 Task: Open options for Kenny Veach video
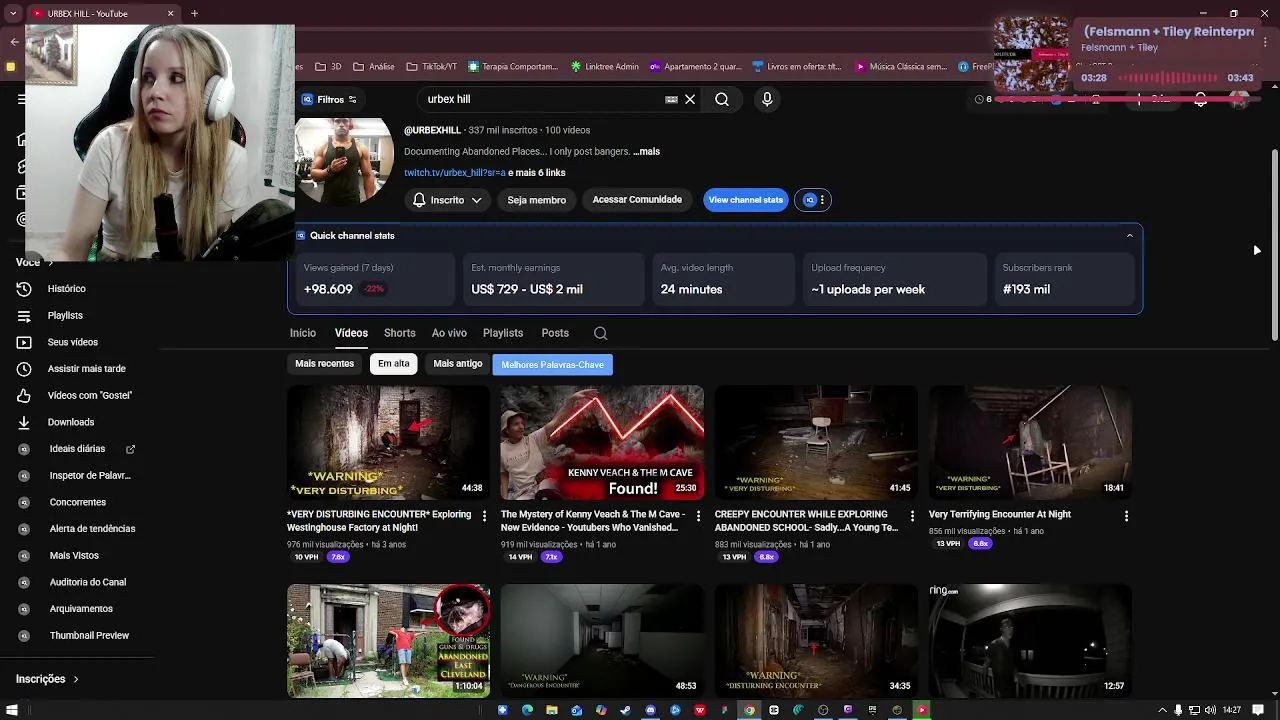698,516
